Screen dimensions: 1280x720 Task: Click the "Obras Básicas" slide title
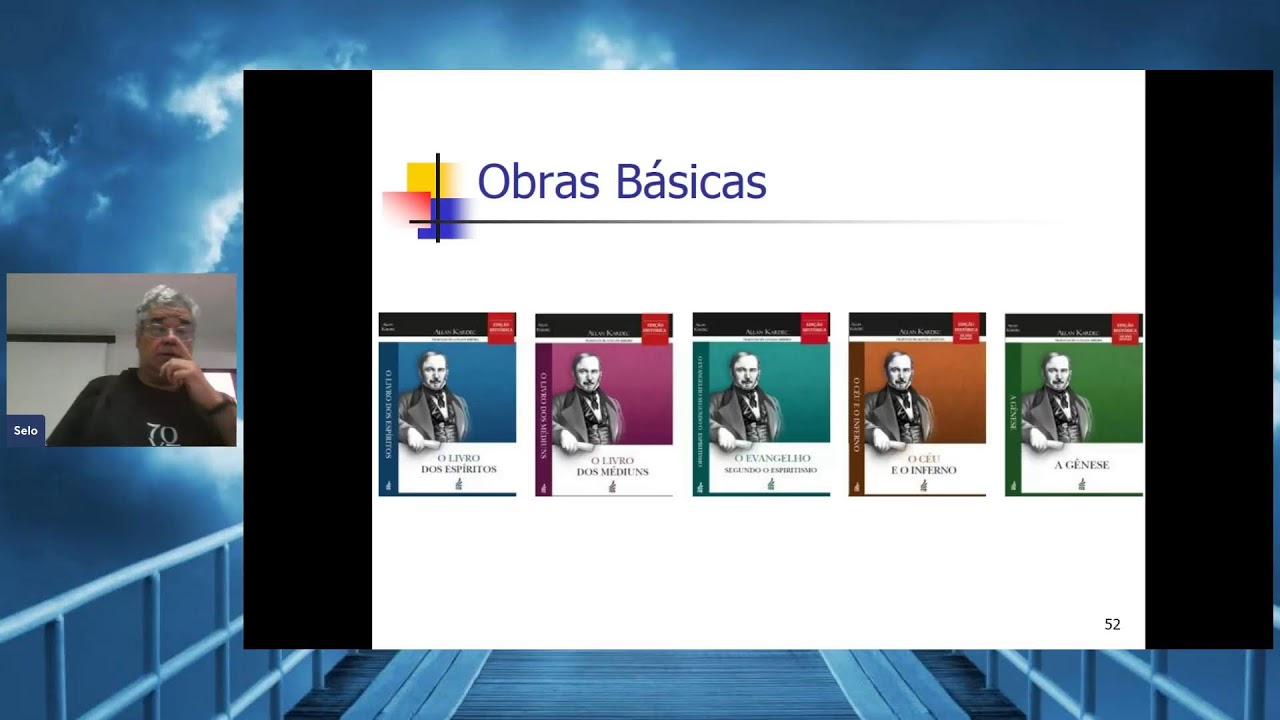[621, 181]
